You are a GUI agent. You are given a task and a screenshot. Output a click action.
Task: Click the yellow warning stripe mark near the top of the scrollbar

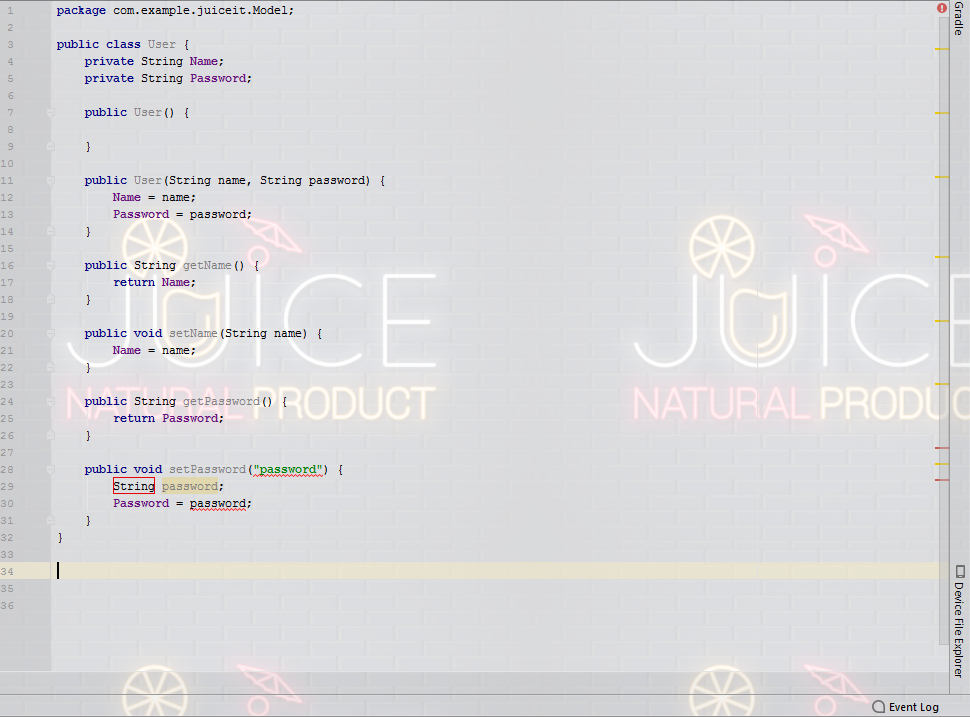[x=942, y=49]
